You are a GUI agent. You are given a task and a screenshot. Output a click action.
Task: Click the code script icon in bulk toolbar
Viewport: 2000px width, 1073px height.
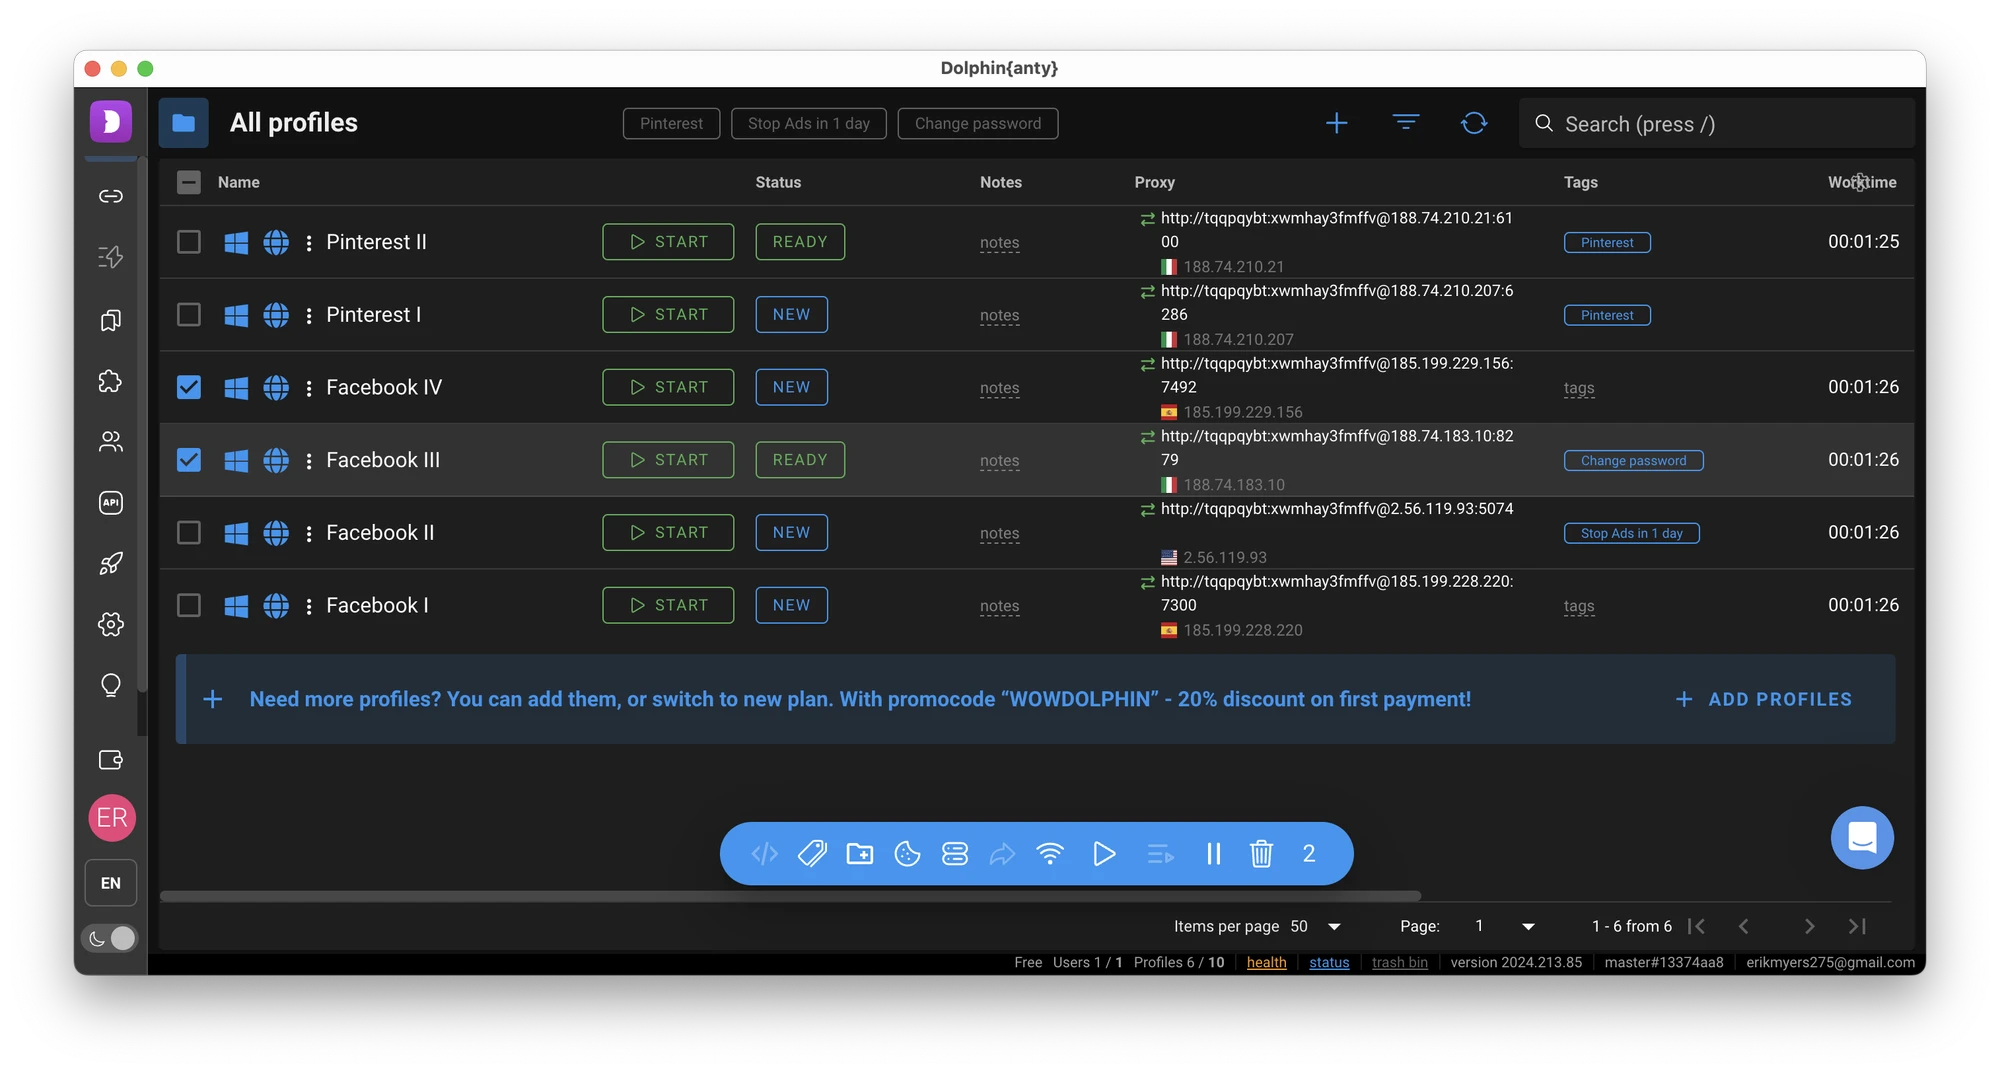[765, 854]
